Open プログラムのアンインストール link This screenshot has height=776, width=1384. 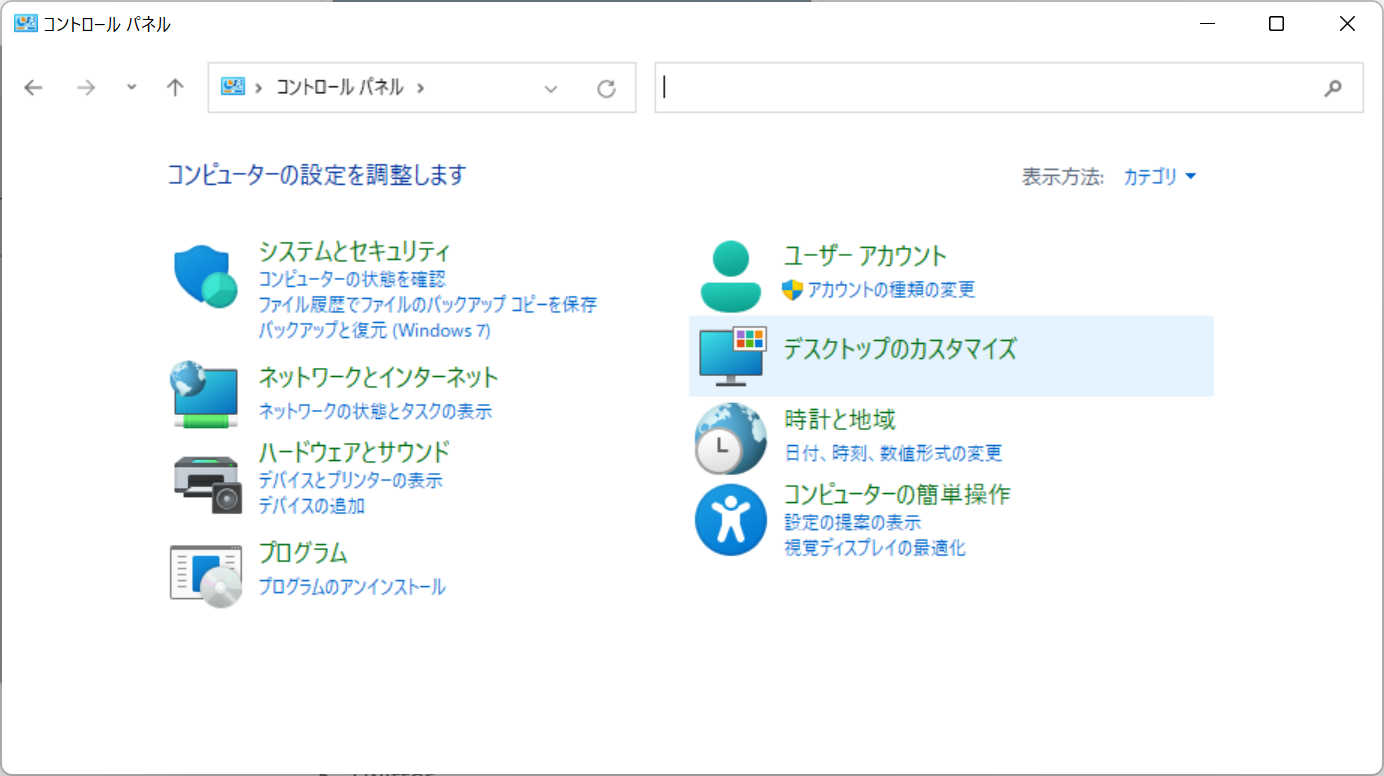pos(352,587)
